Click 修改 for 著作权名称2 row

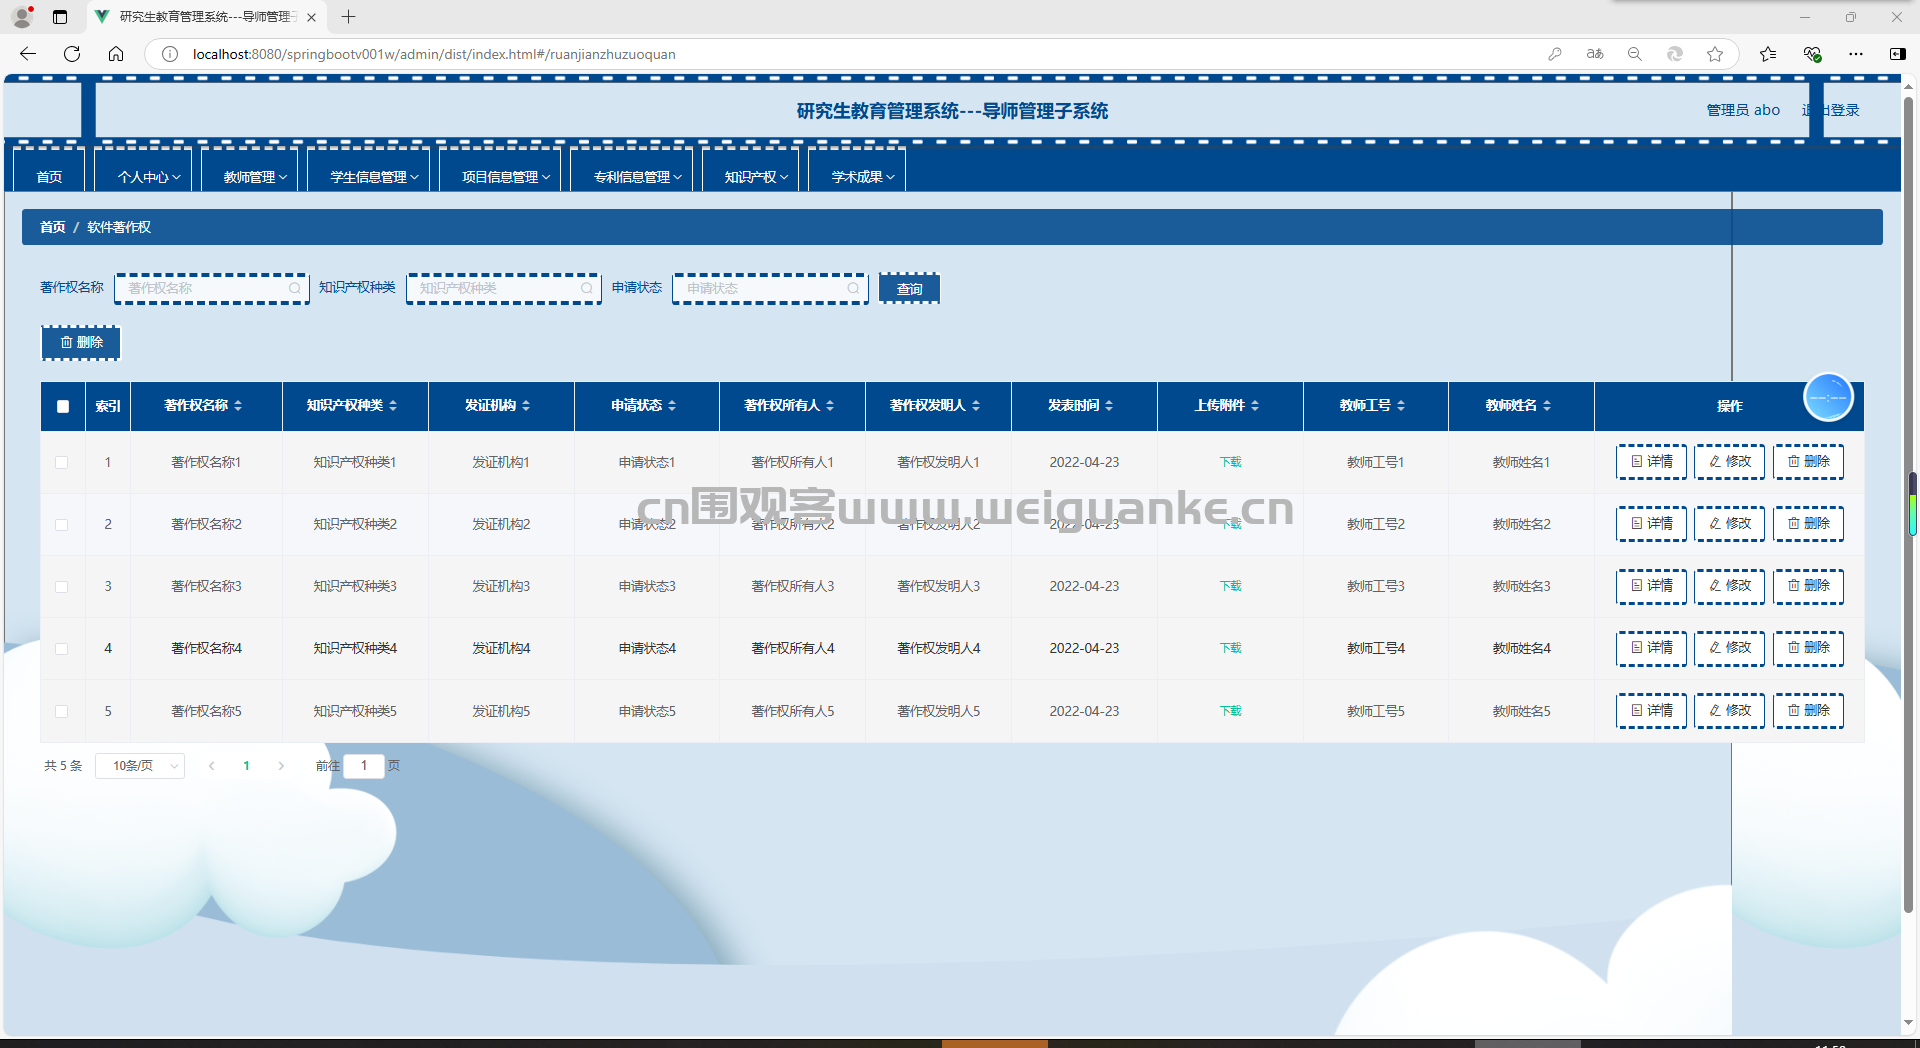(x=1730, y=524)
